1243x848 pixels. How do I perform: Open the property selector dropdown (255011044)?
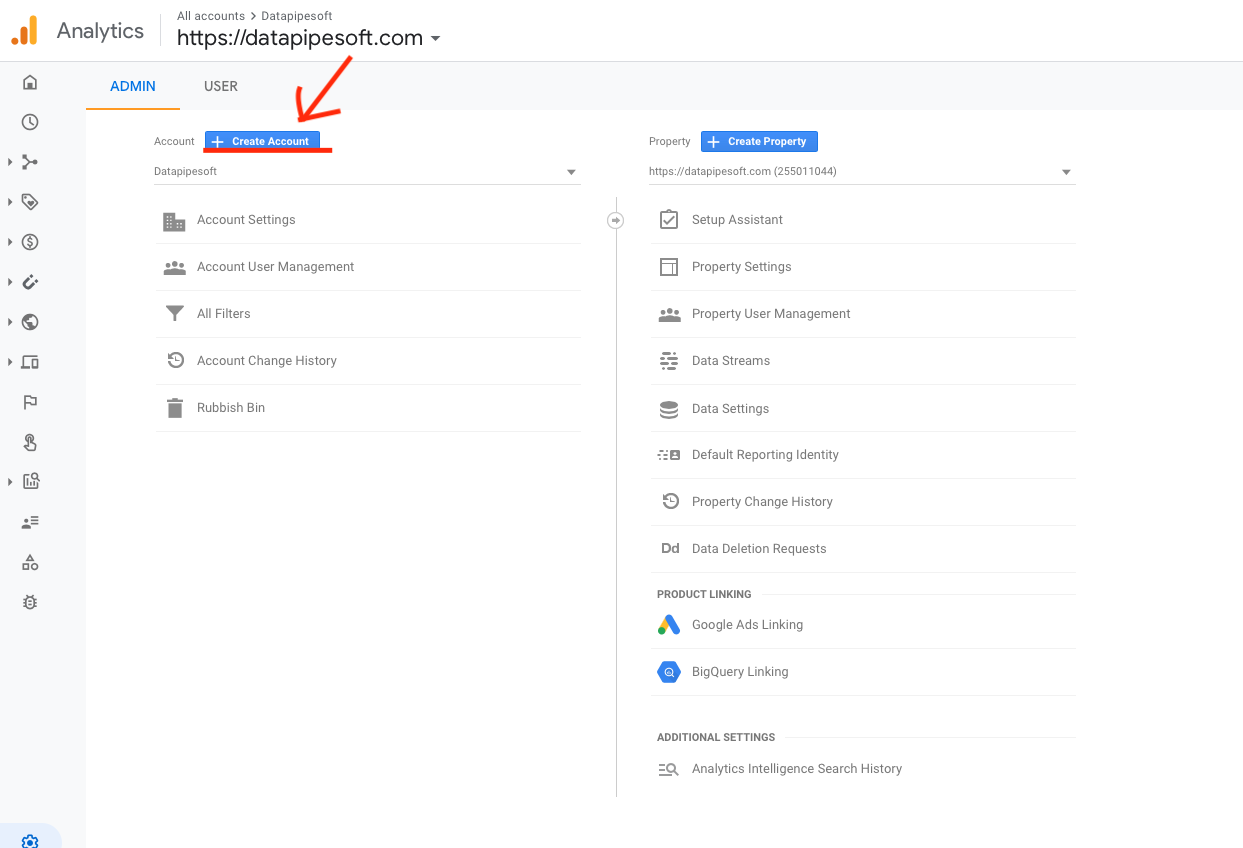862,172
